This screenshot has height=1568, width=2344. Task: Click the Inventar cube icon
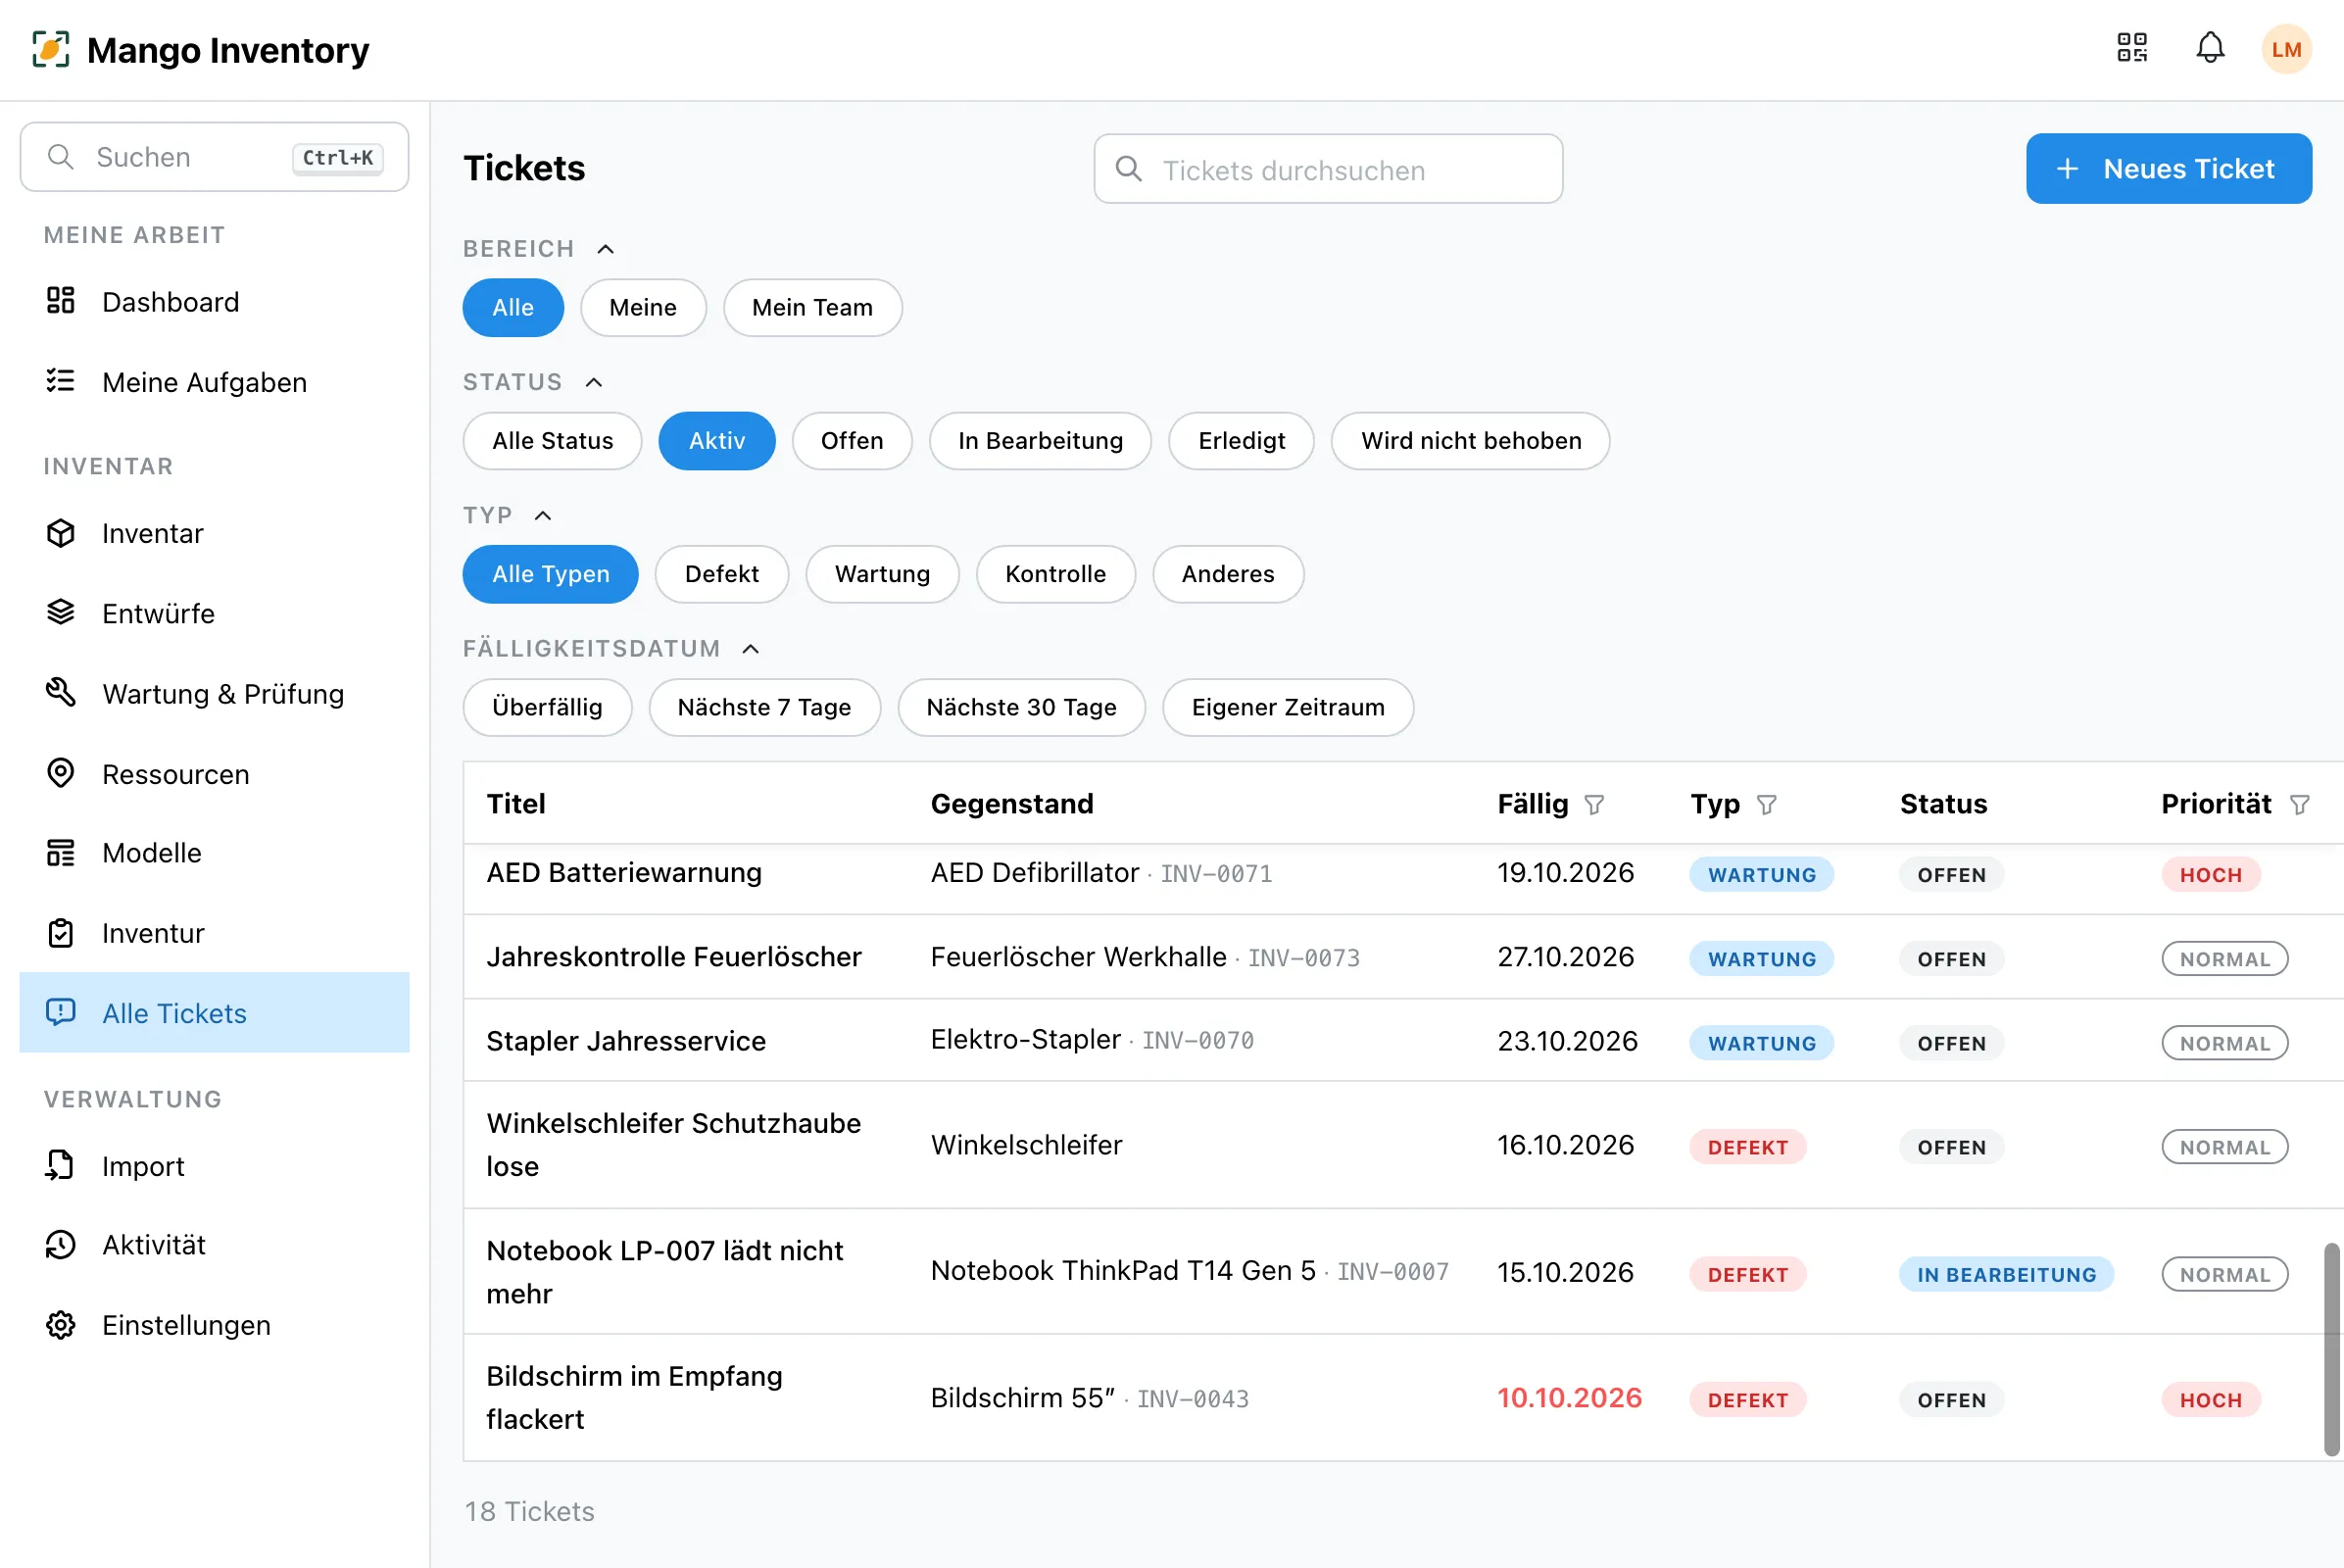pos(61,533)
